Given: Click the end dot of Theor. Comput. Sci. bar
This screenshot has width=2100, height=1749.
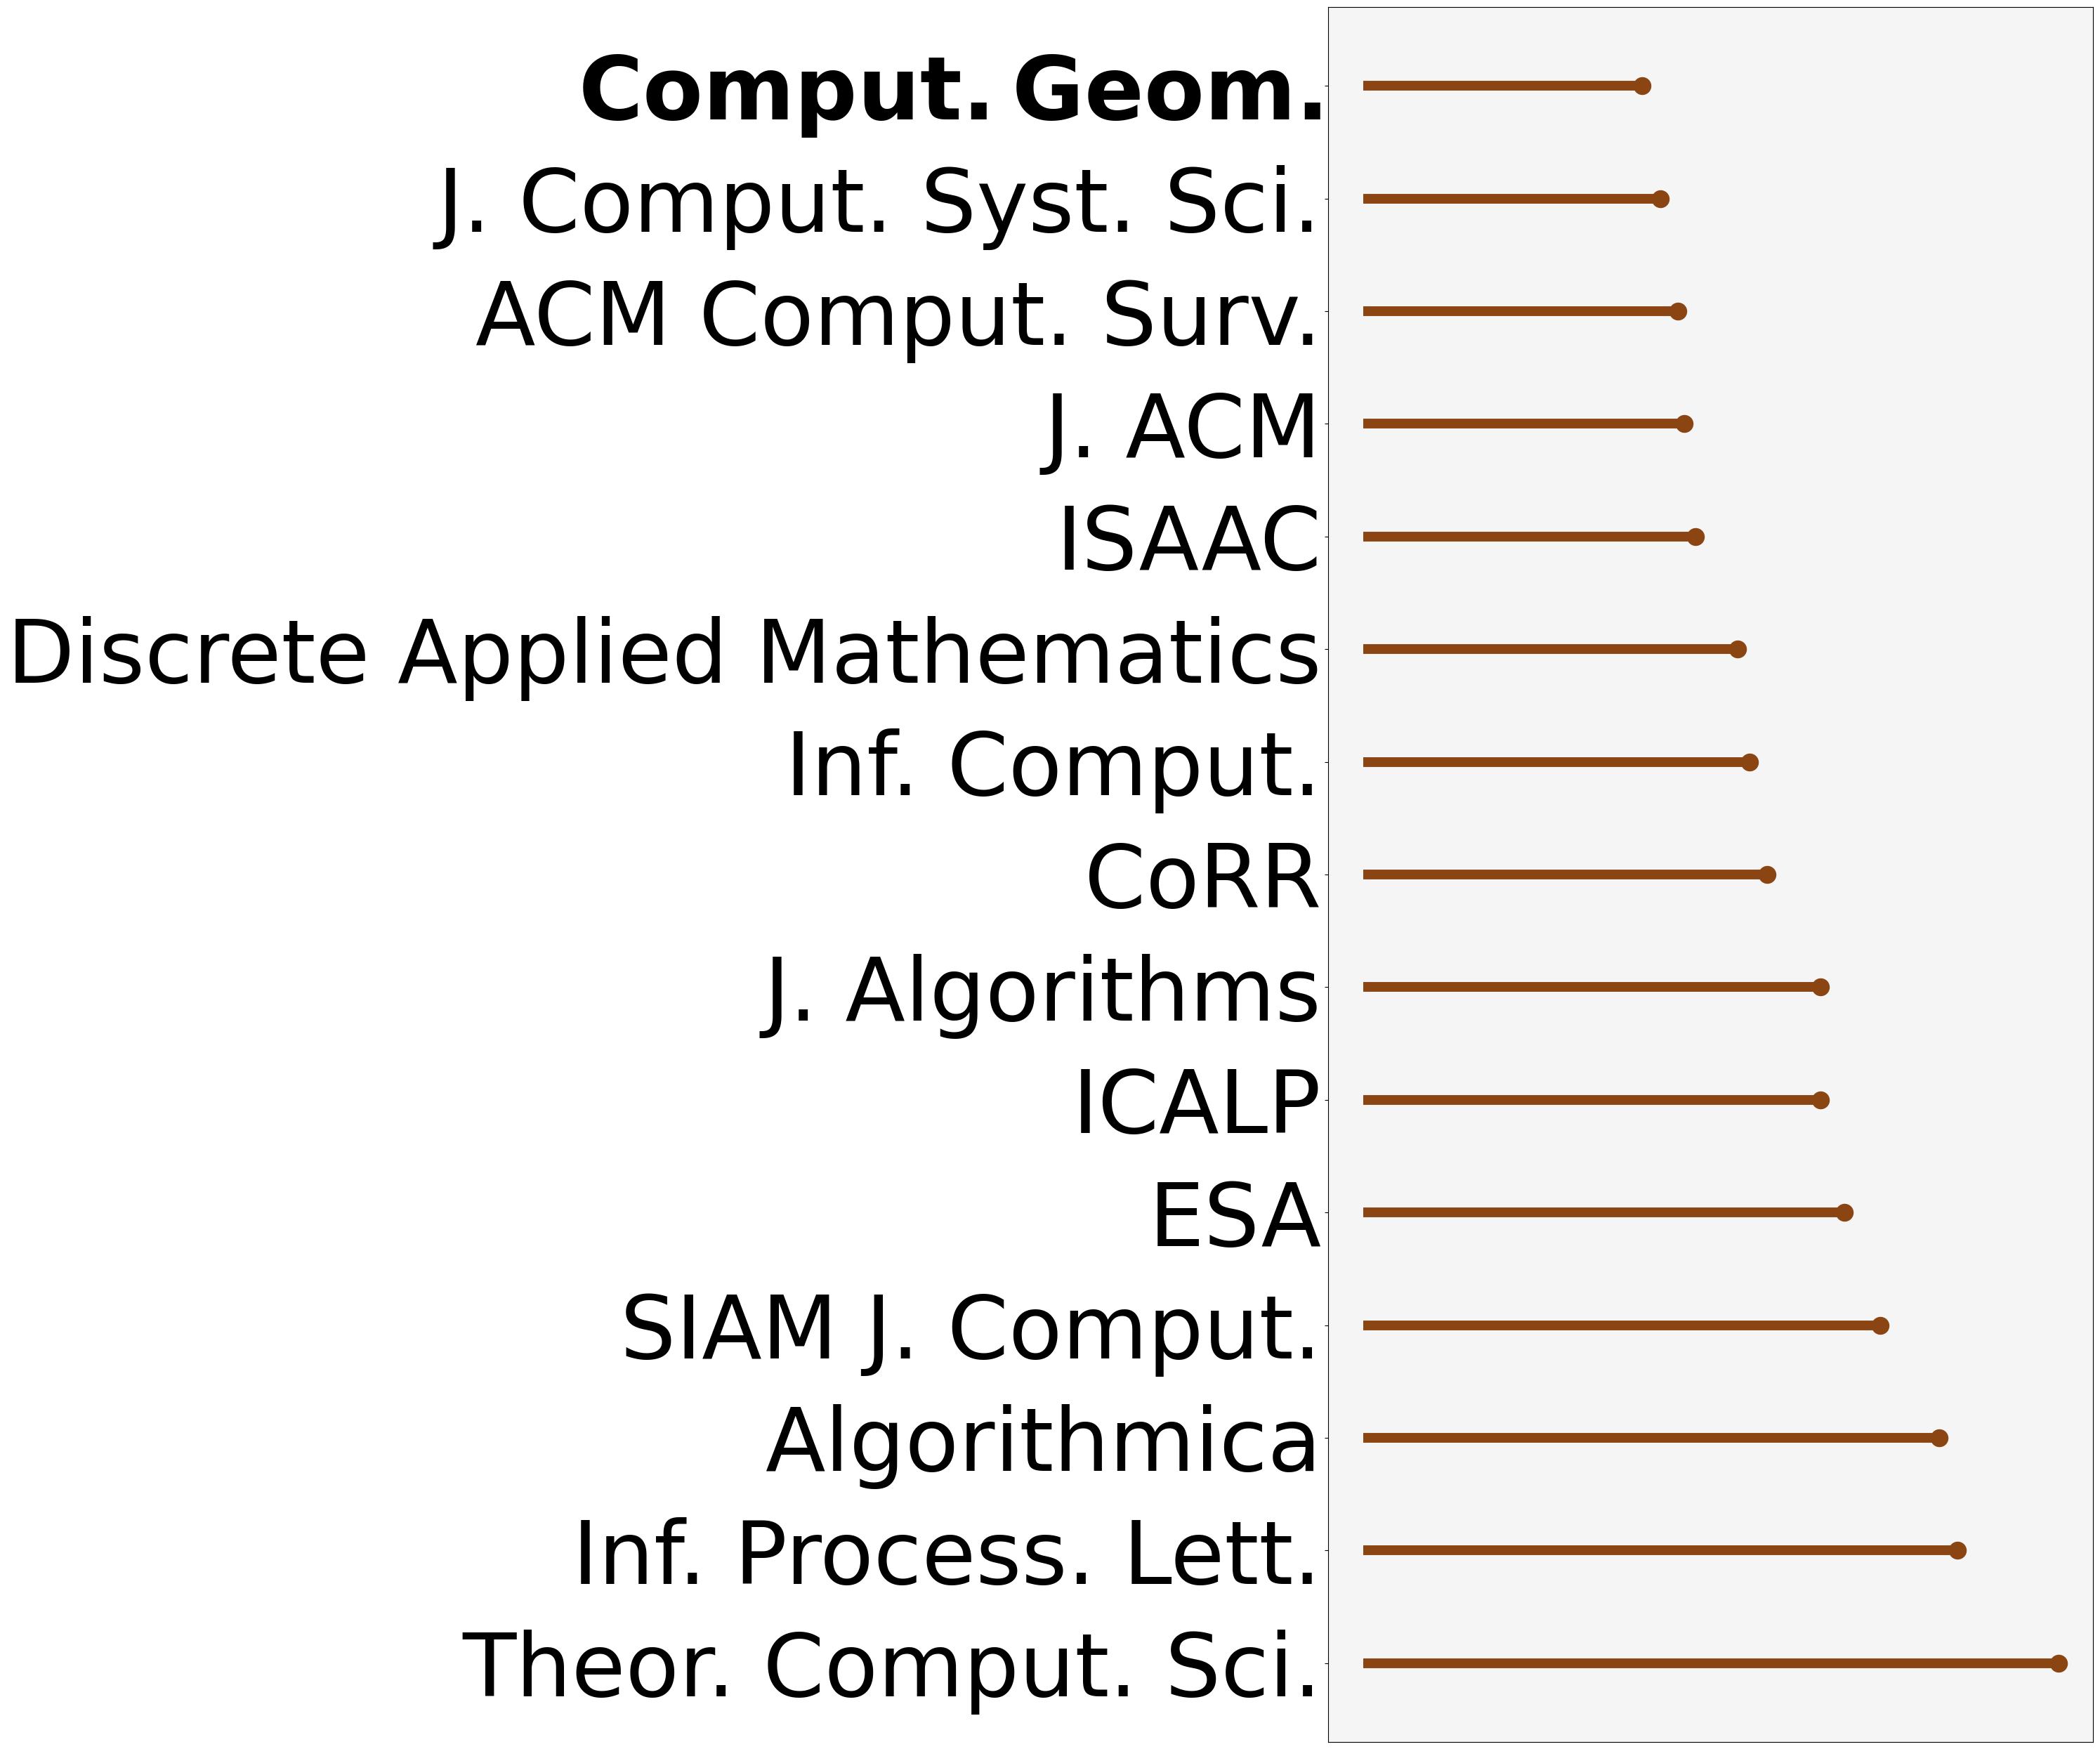Looking at the screenshot, I should 2059,1663.
